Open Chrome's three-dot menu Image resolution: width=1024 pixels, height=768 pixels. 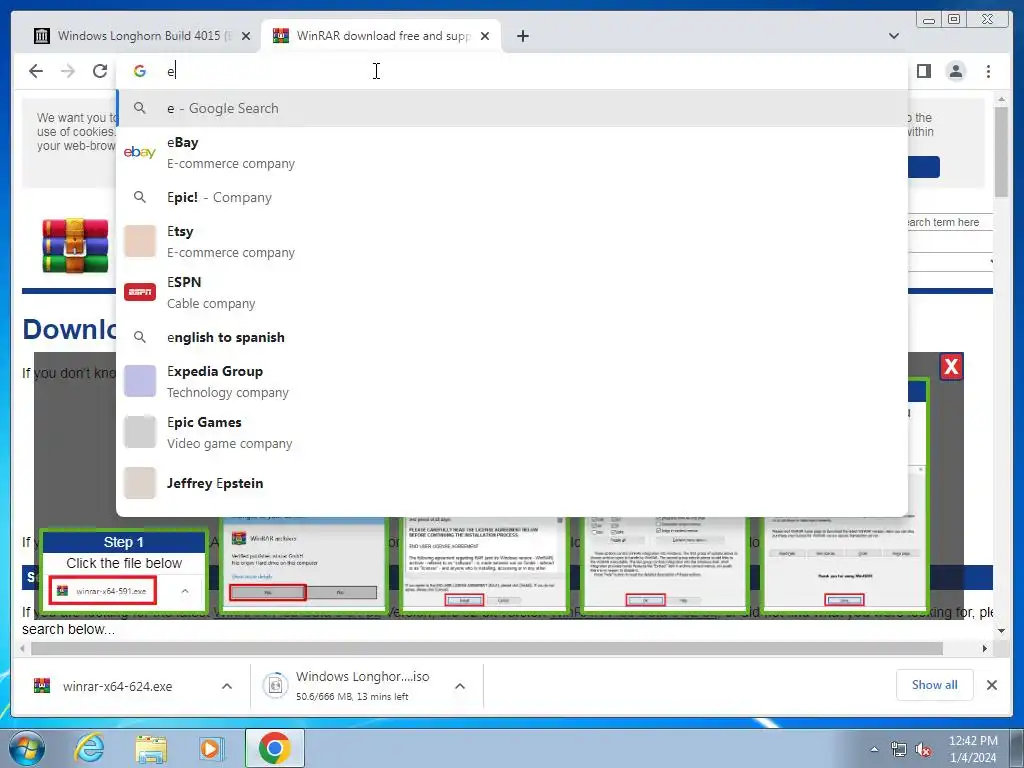(988, 71)
